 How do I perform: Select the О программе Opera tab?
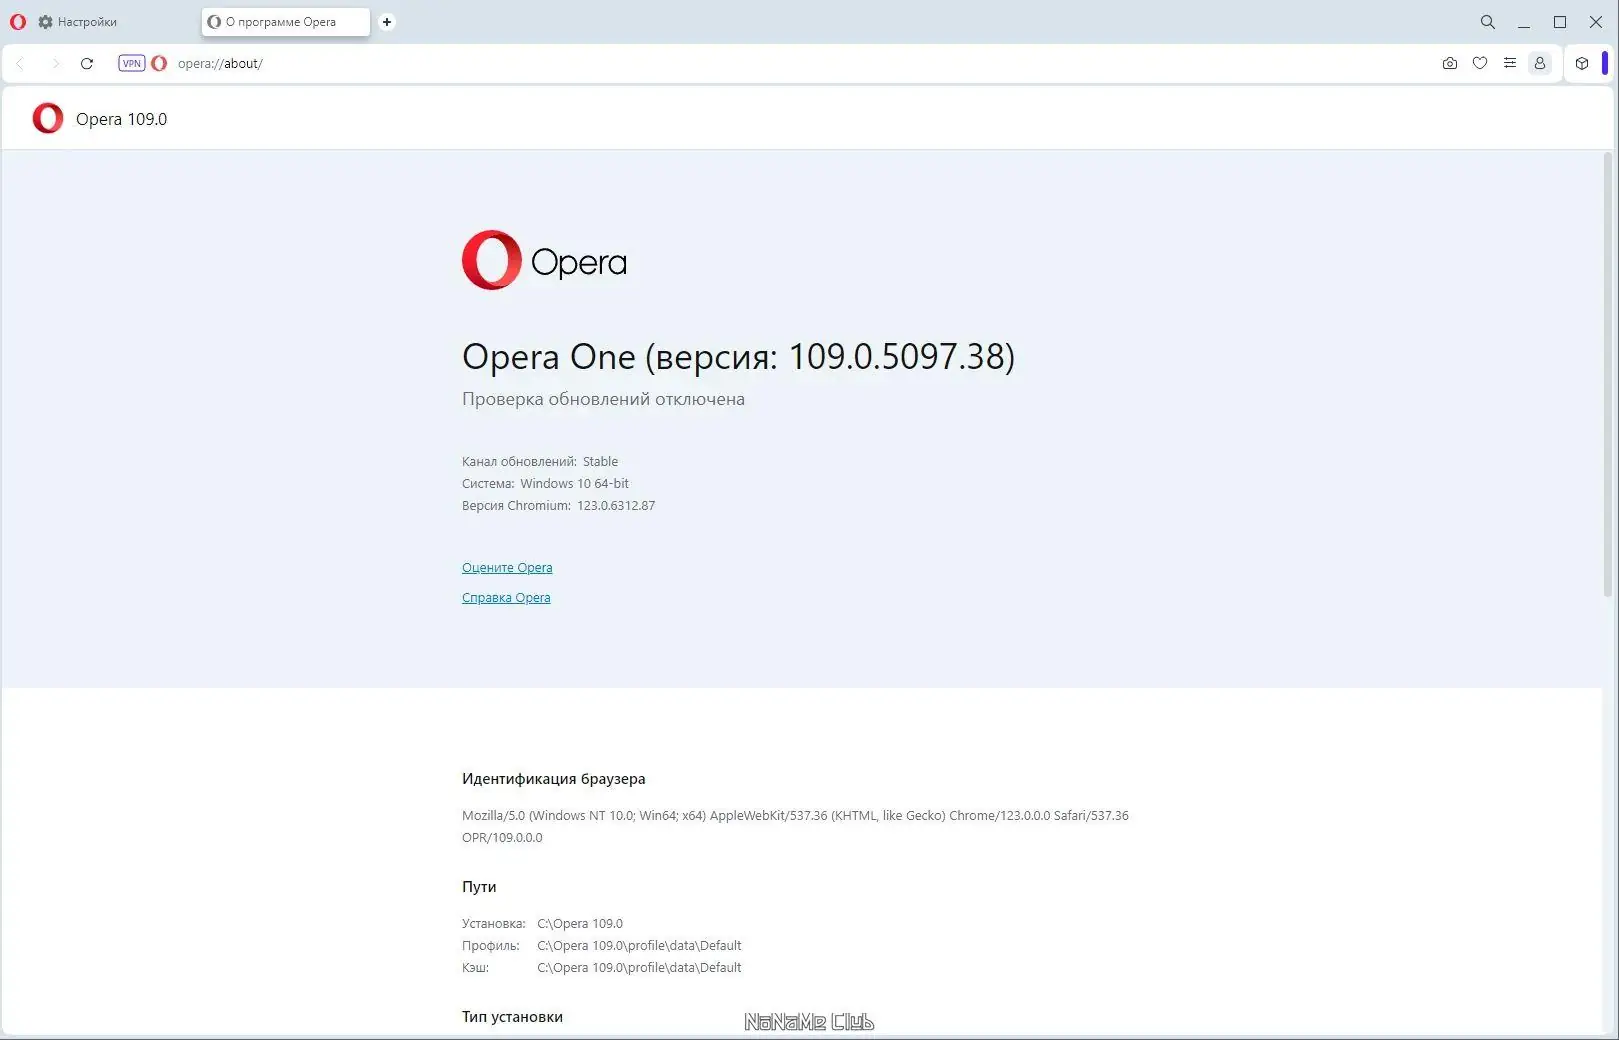(x=285, y=22)
